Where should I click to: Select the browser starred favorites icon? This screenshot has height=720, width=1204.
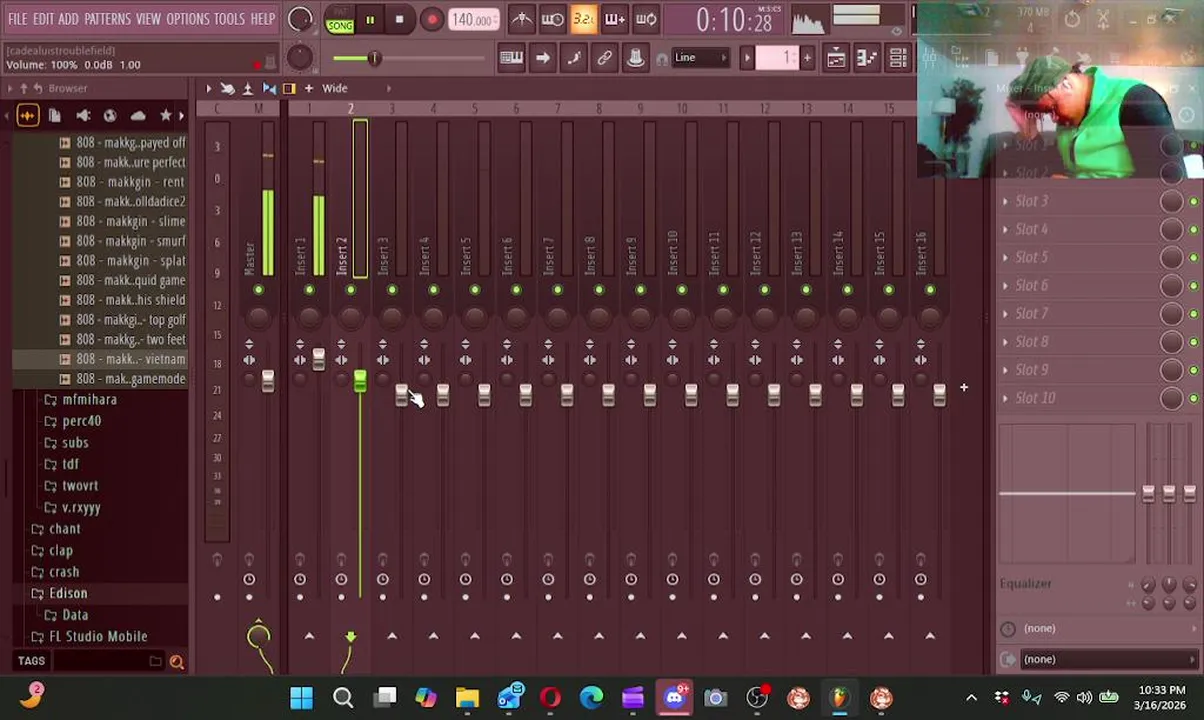(166, 116)
